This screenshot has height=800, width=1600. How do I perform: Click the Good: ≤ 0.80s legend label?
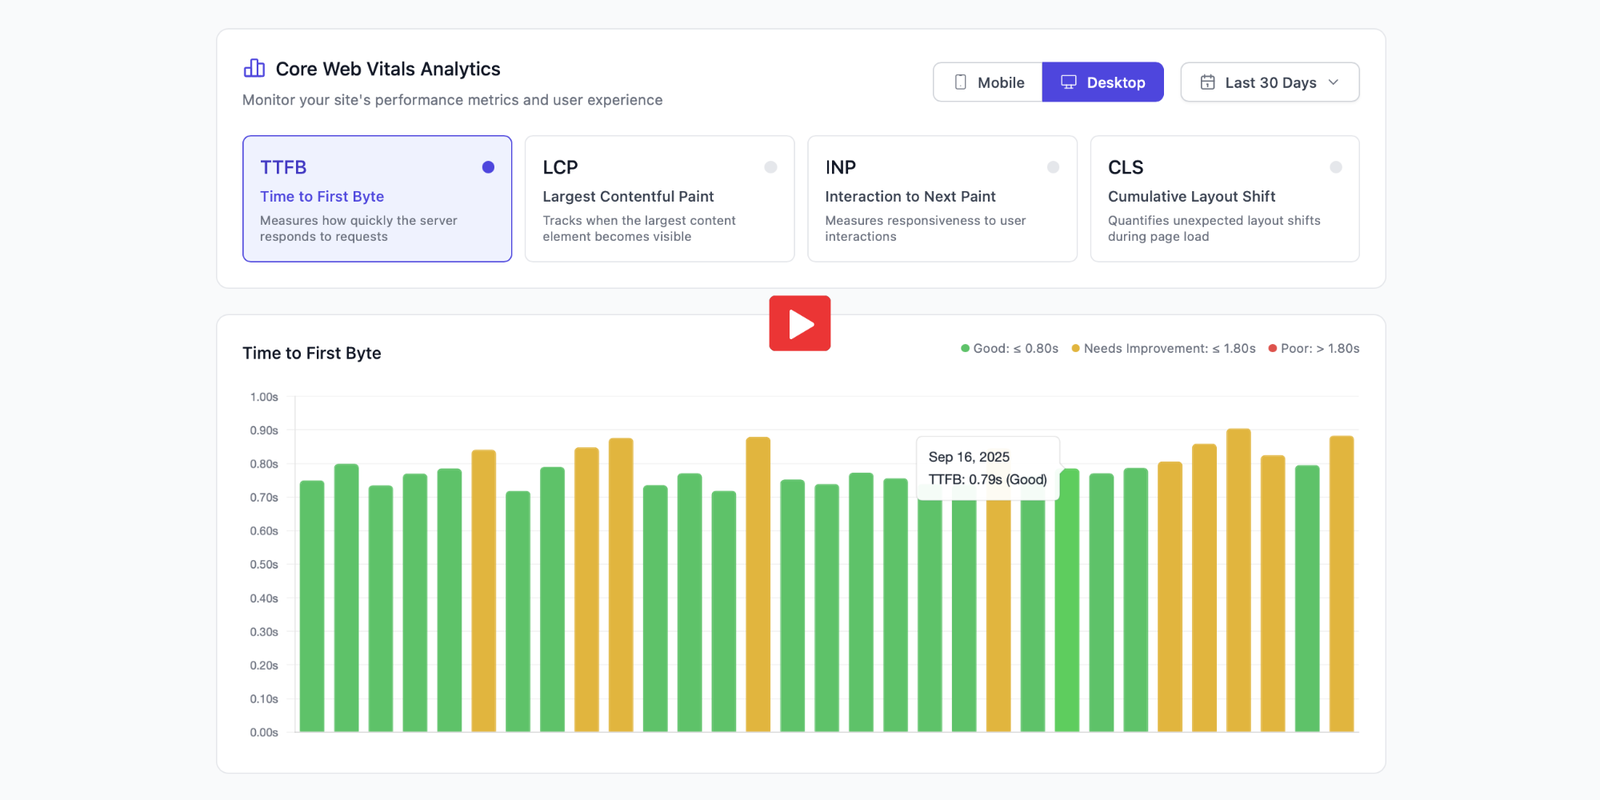1016,348
